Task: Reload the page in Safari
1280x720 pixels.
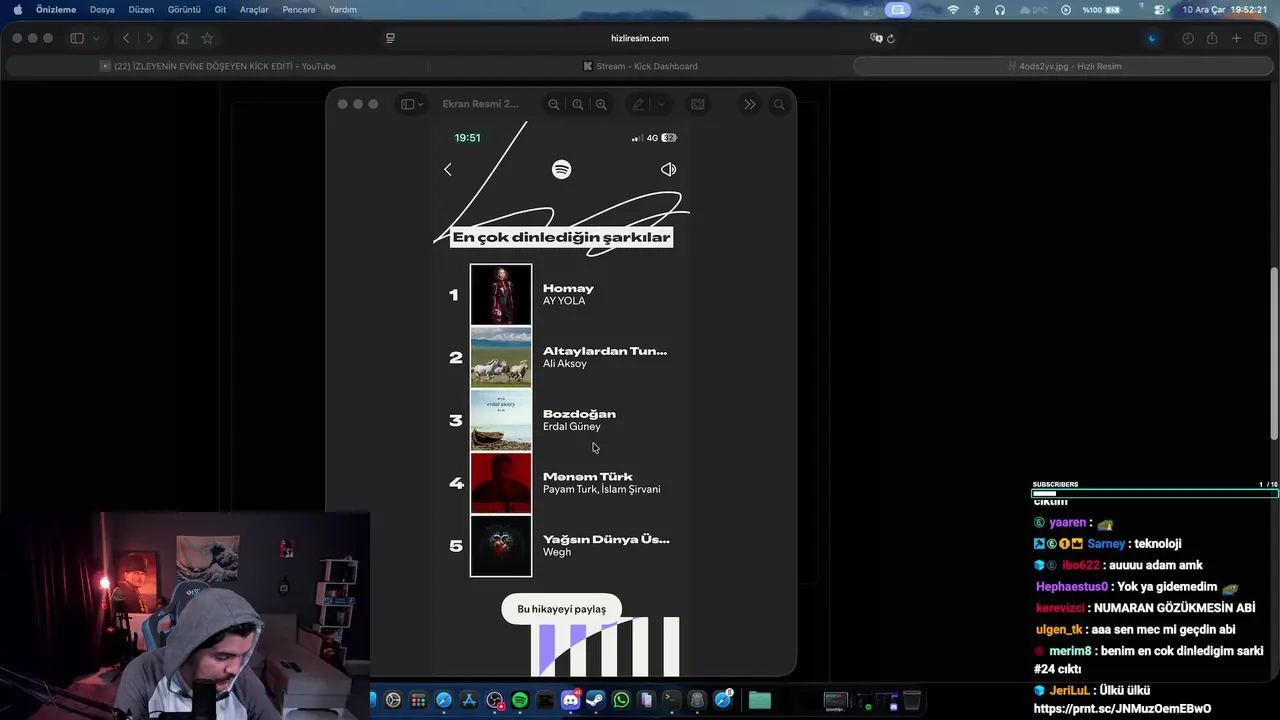Action: point(891,38)
